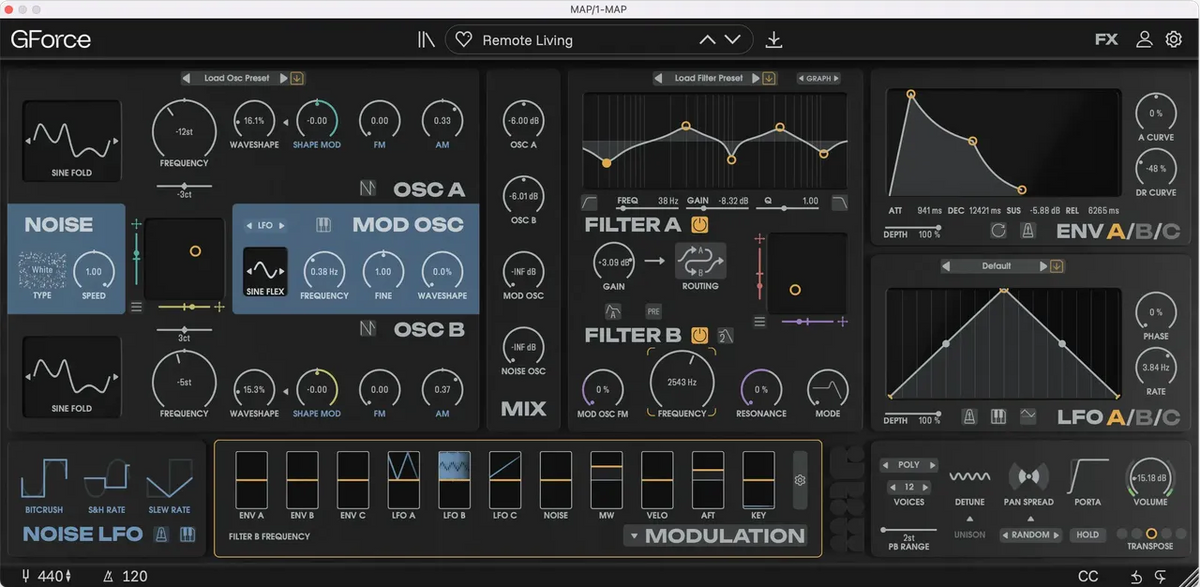Screen dimensions: 1200x587
Task: Open the FX page
Action: (1107, 40)
